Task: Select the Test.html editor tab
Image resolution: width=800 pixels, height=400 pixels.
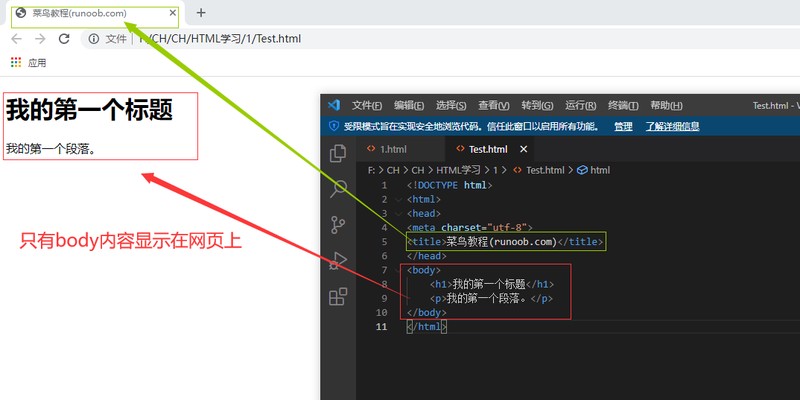Action: (488, 149)
